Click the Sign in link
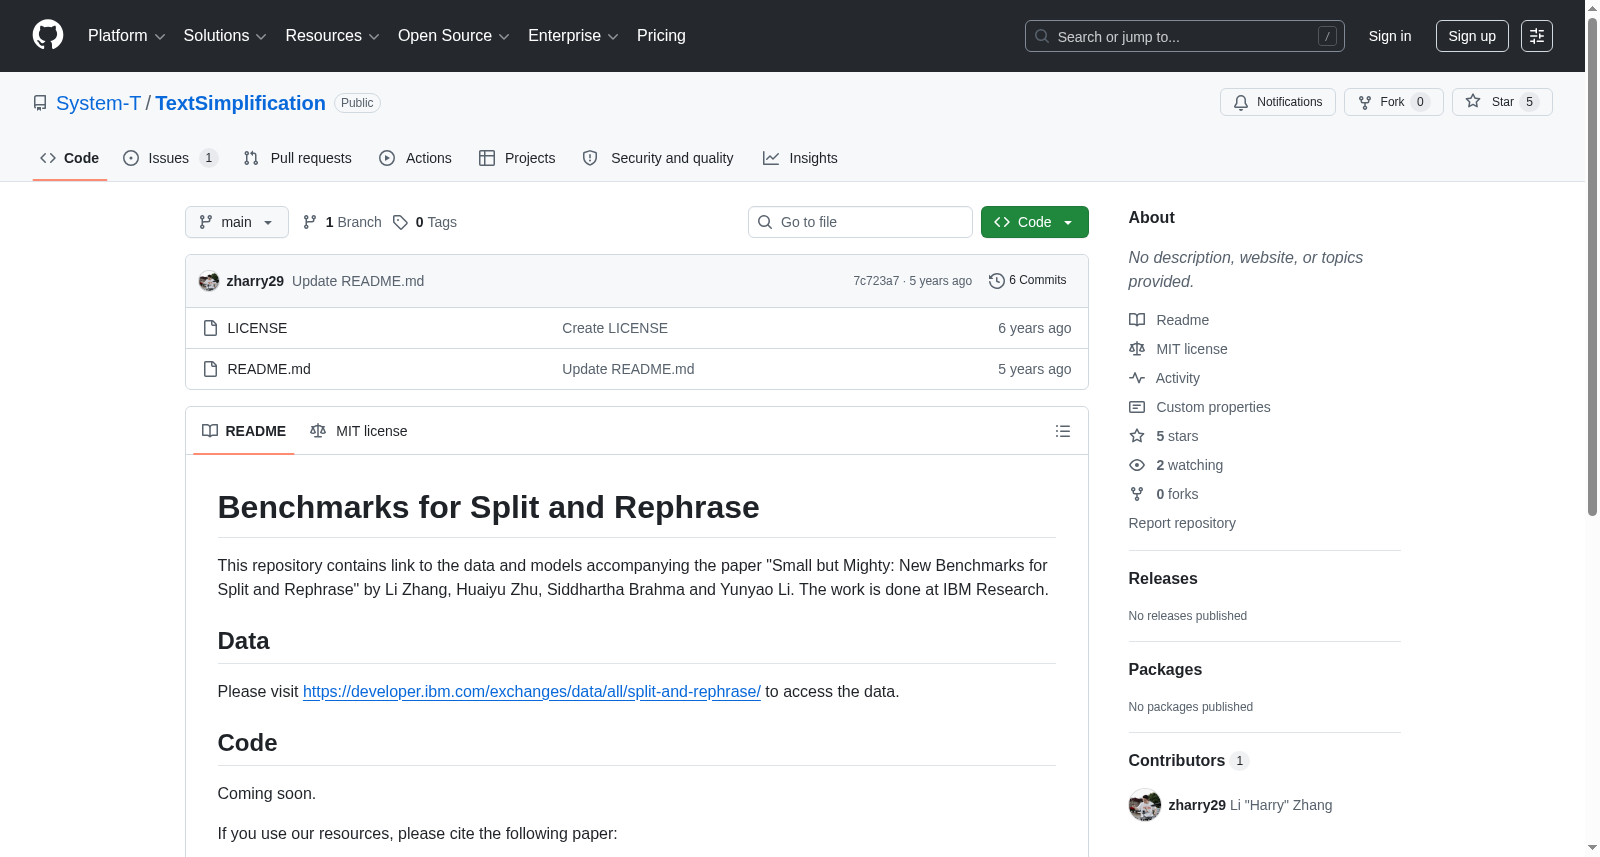This screenshot has height=857, width=1600. click(x=1390, y=36)
